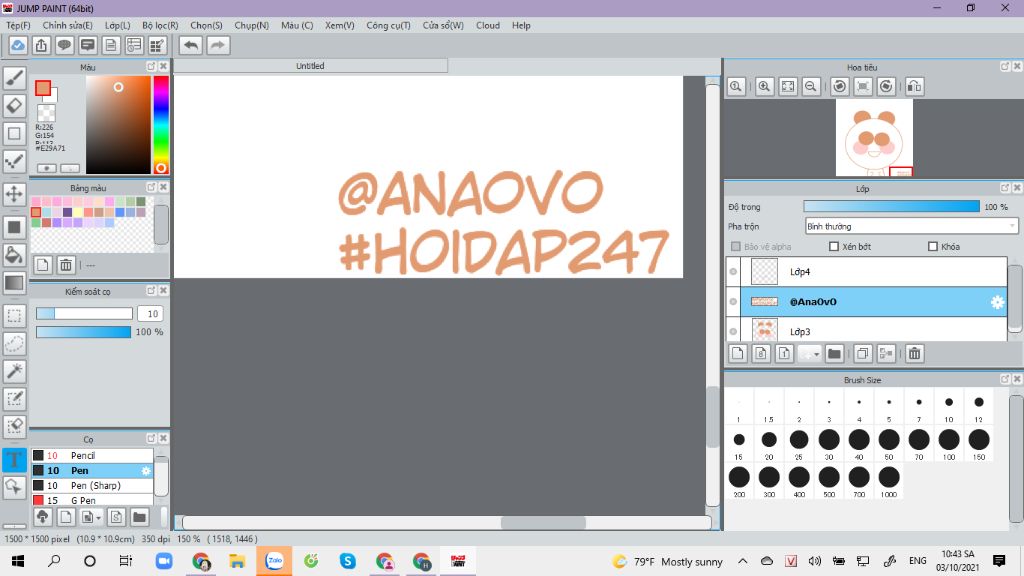
Task: Switch to the Untitled canvas tab
Action: point(310,66)
